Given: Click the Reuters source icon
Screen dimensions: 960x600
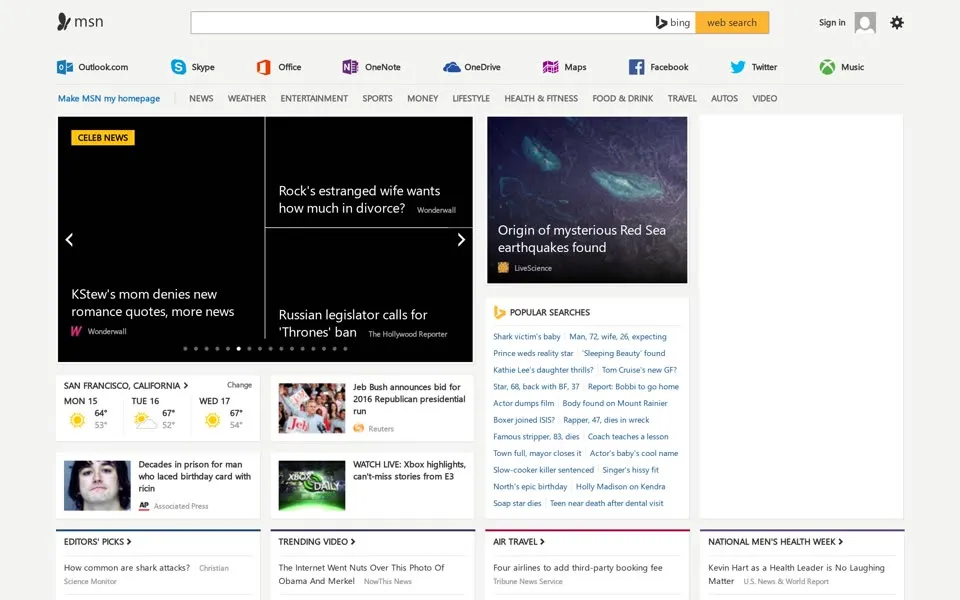Looking at the screenshot, I should coord(359,429).
